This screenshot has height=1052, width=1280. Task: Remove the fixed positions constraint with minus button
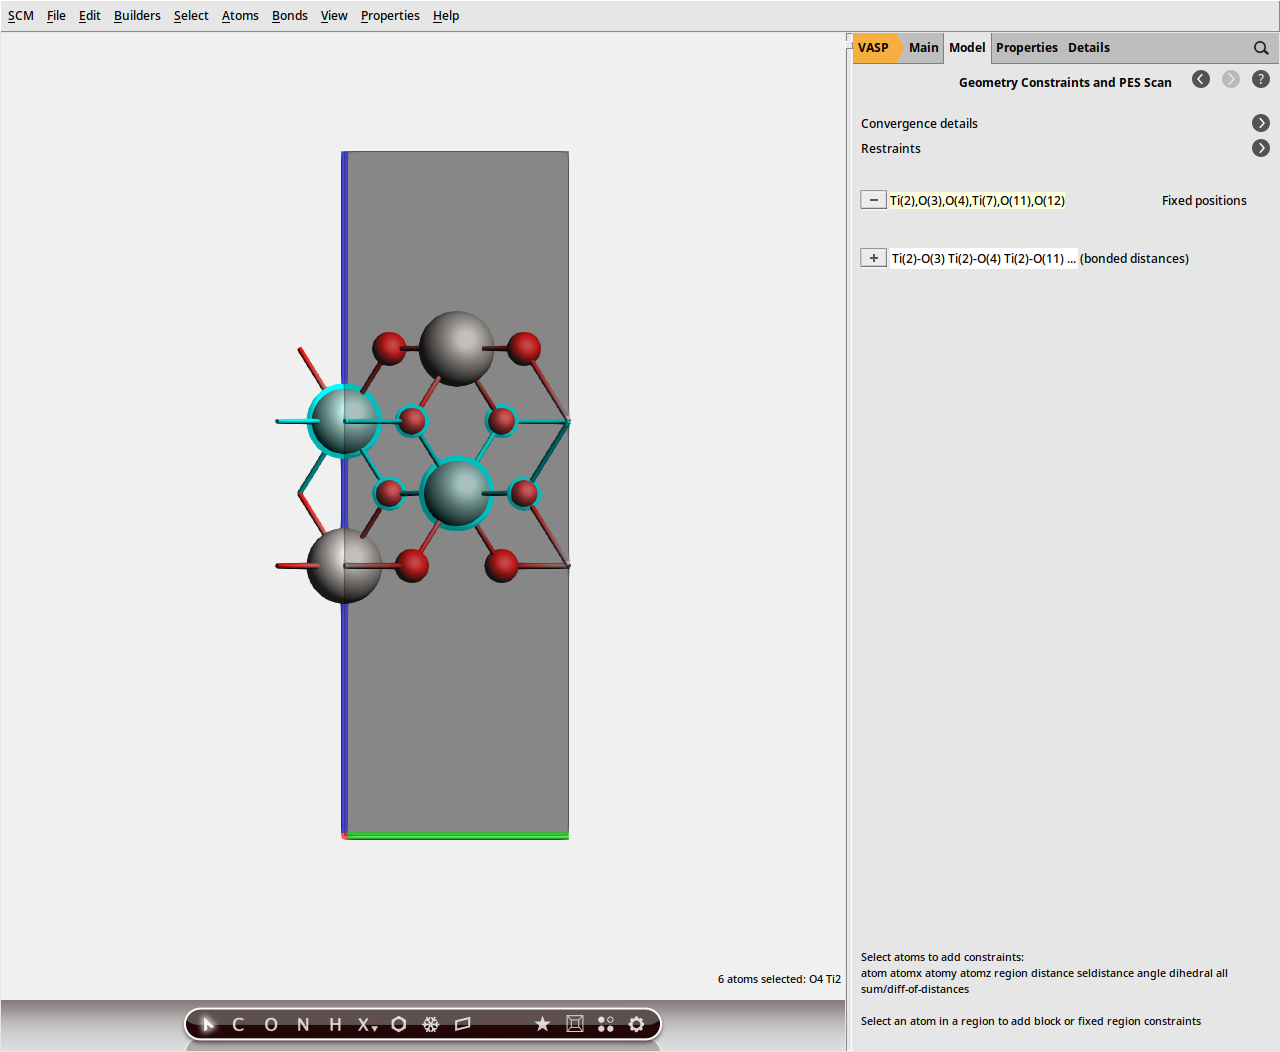tap(872, 199)
